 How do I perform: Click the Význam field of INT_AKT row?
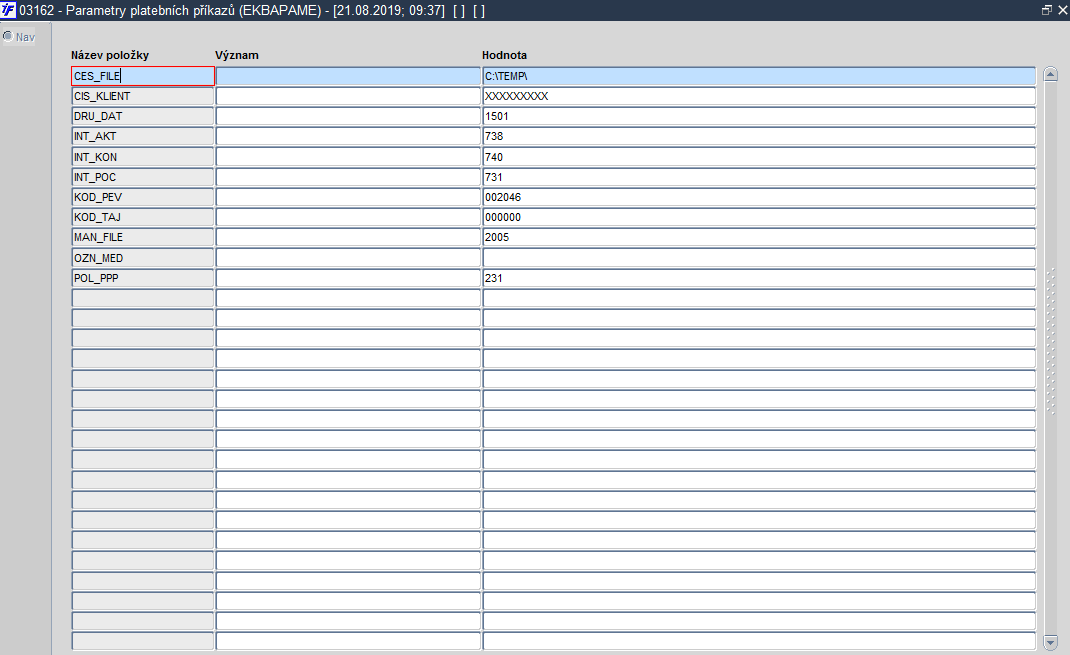[349, 136]
